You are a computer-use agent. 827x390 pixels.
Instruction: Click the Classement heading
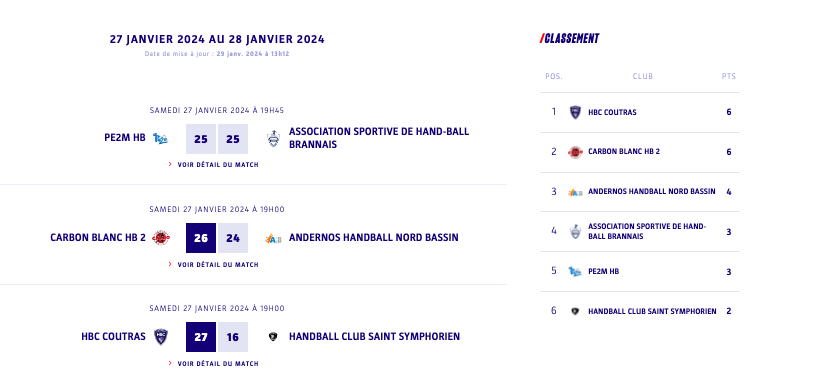570,39
